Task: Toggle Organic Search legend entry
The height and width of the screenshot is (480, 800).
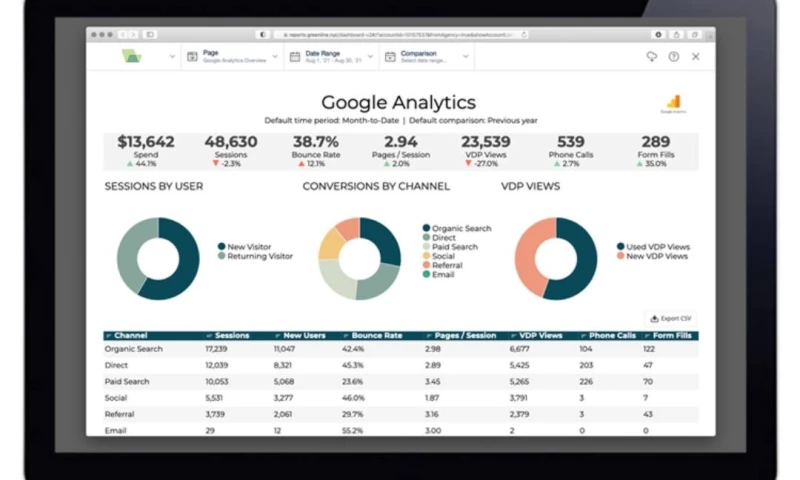Action: (457, 228)
